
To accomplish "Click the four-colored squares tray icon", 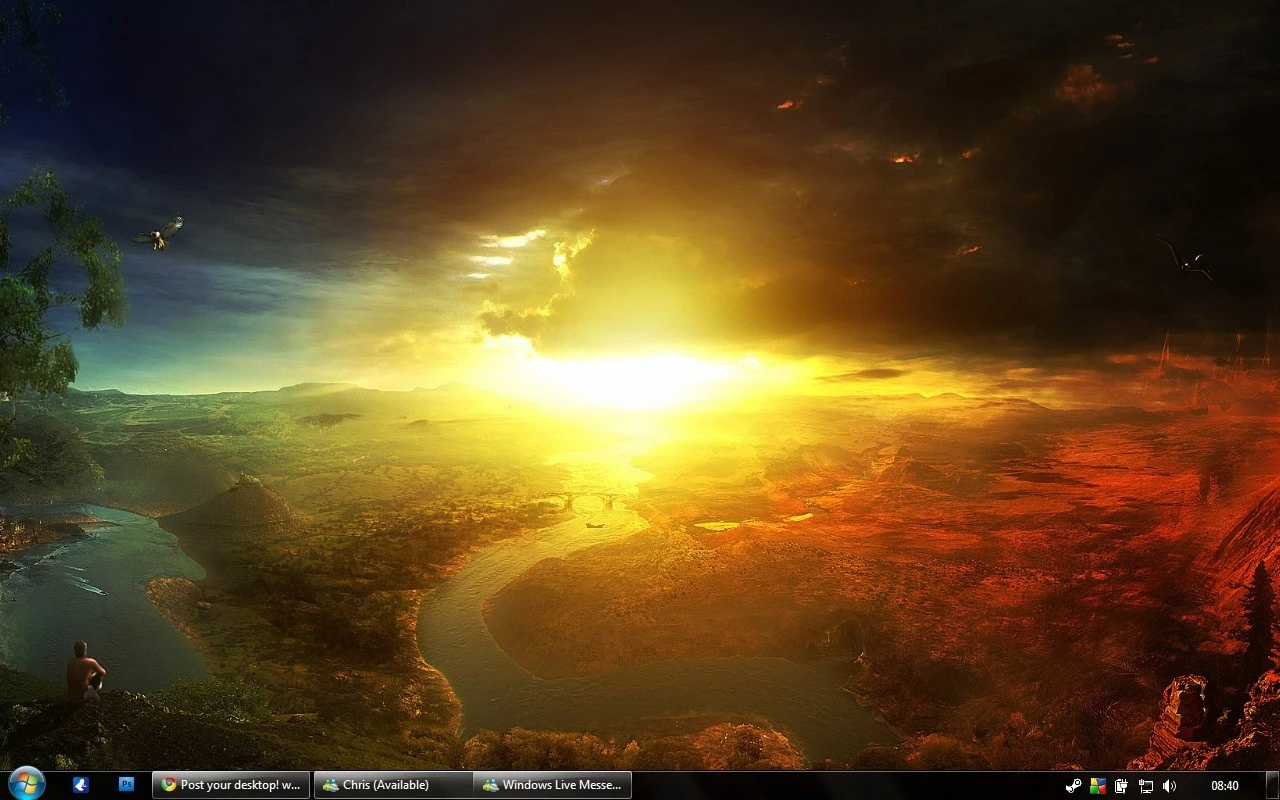I will (1098, 786).
